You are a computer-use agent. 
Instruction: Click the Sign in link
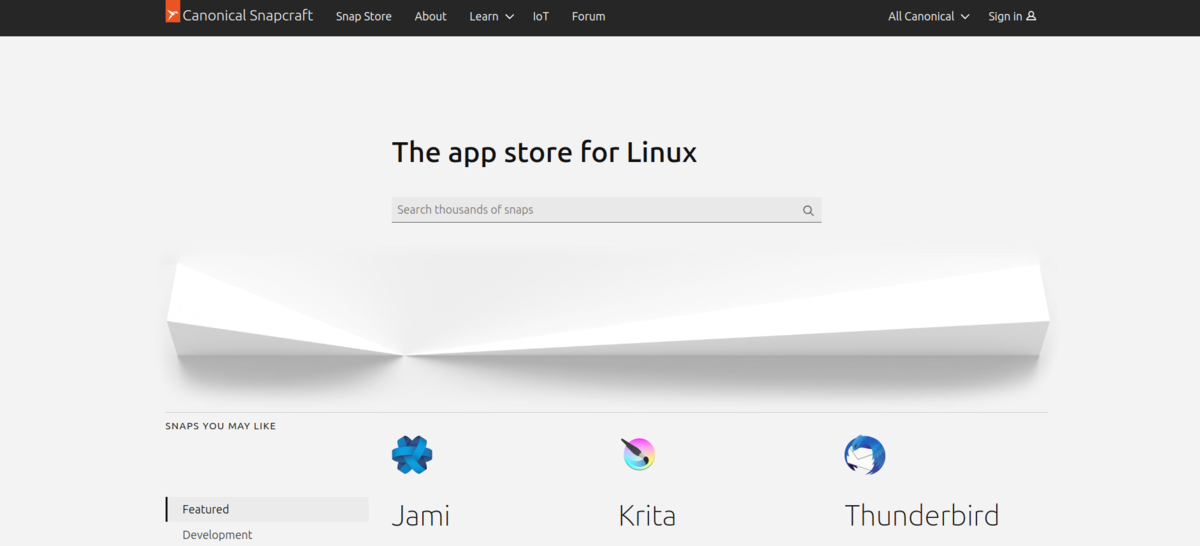[x=1012, y=16]
